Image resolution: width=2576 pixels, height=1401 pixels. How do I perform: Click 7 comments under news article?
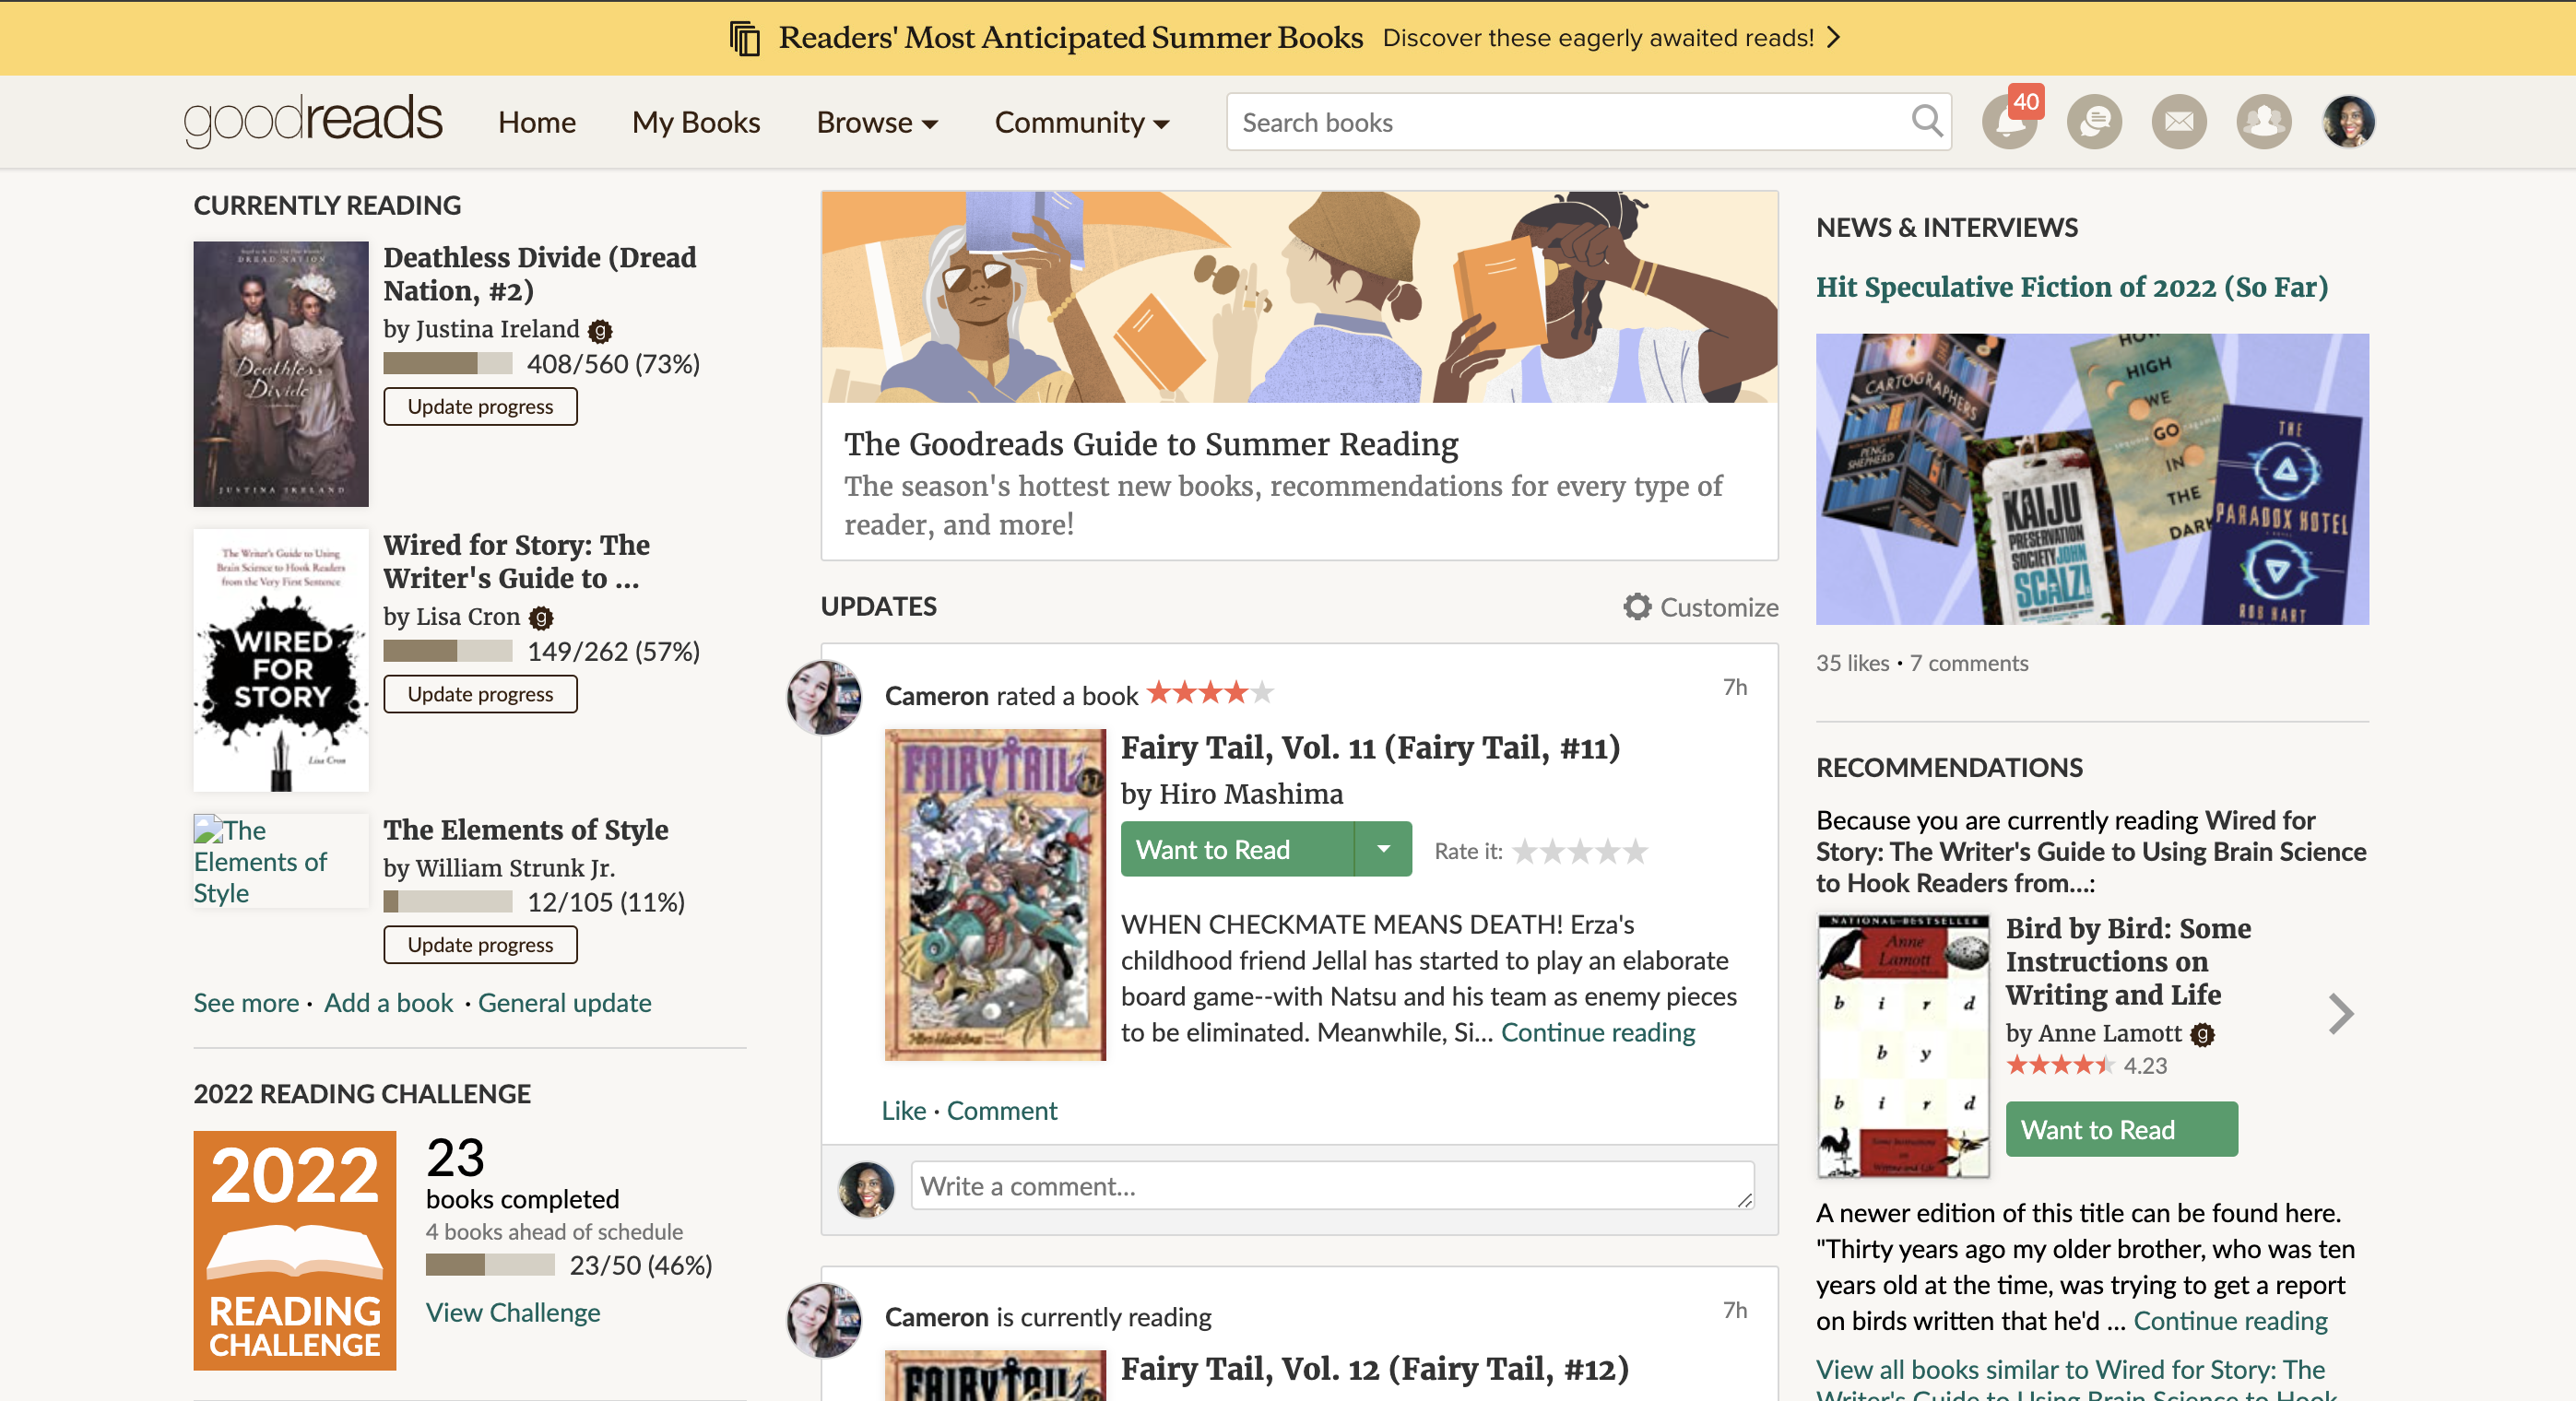point(1968,664)
